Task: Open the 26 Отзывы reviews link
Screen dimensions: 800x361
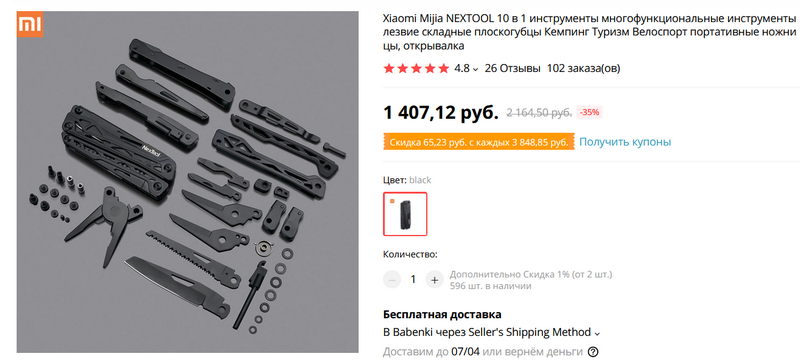Action: 512,68
